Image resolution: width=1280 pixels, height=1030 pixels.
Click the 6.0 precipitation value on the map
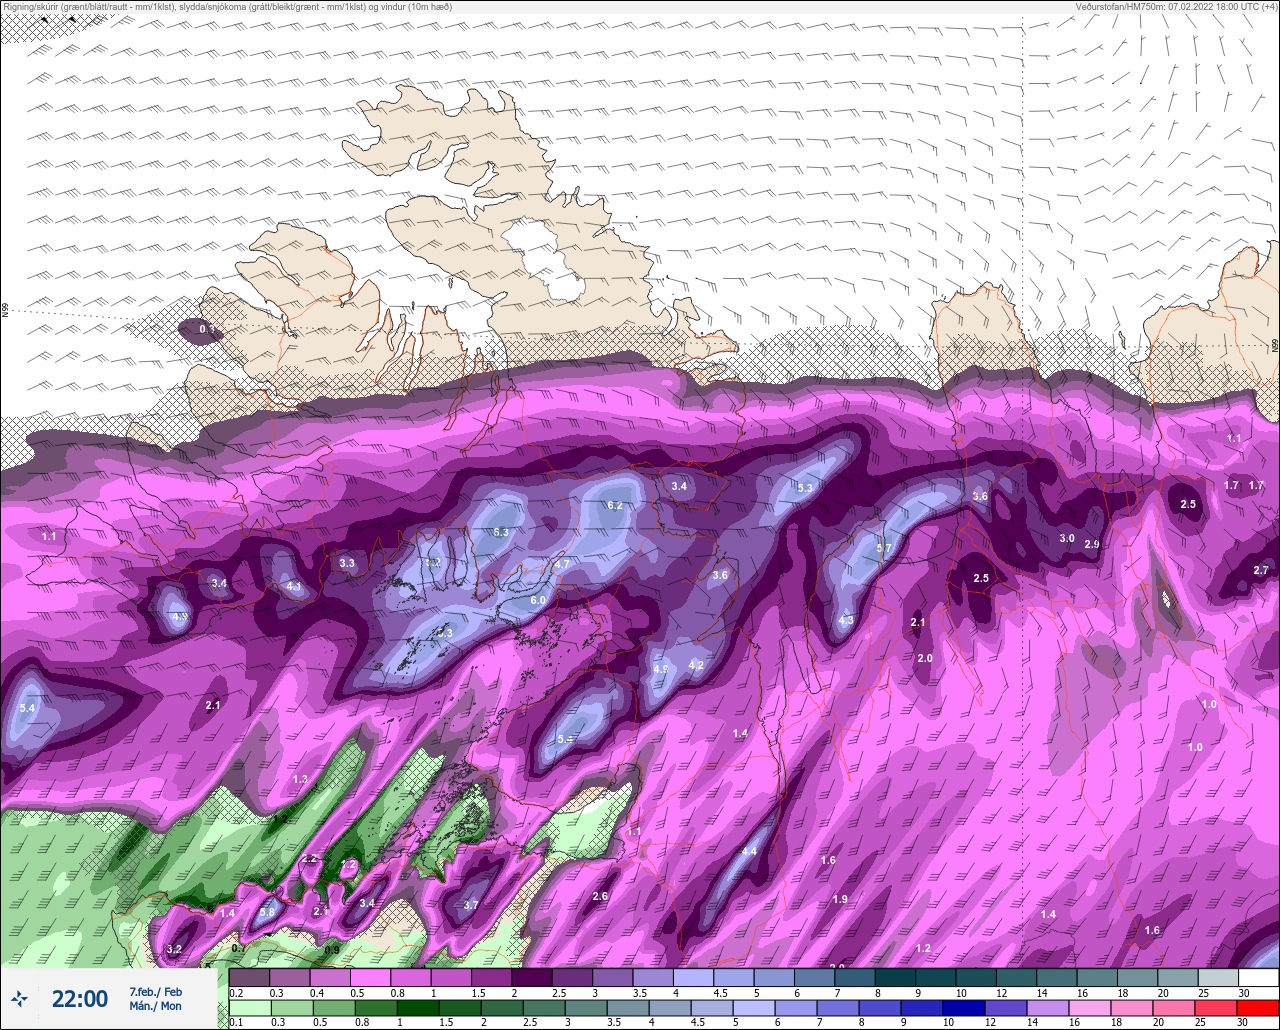[538, 600]
